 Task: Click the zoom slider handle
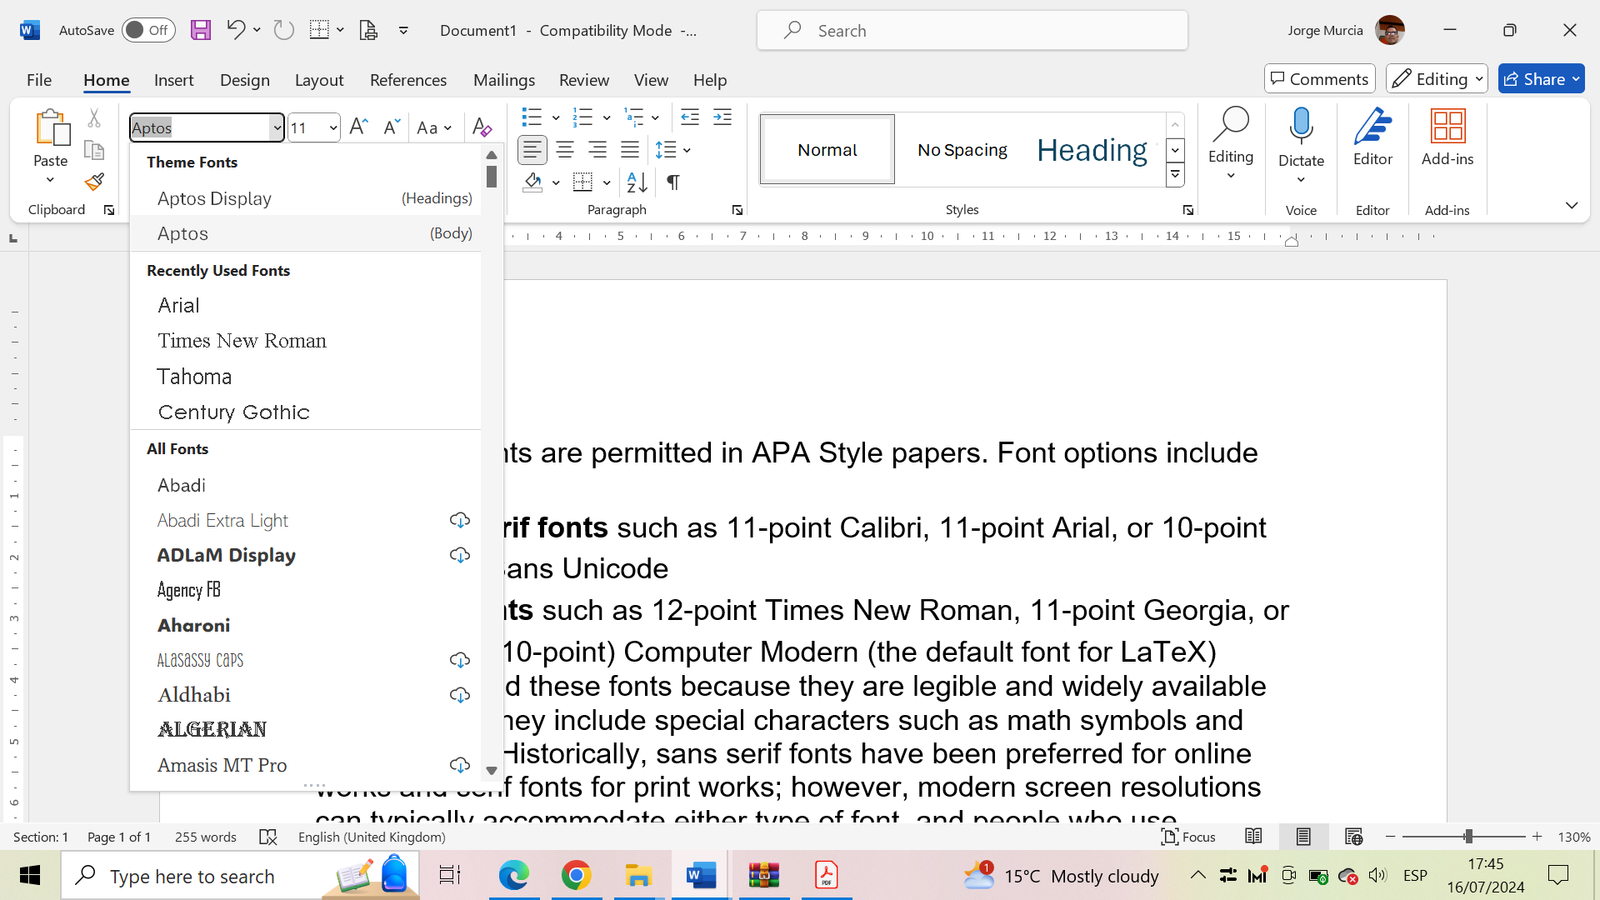(x=1468, y=836)
